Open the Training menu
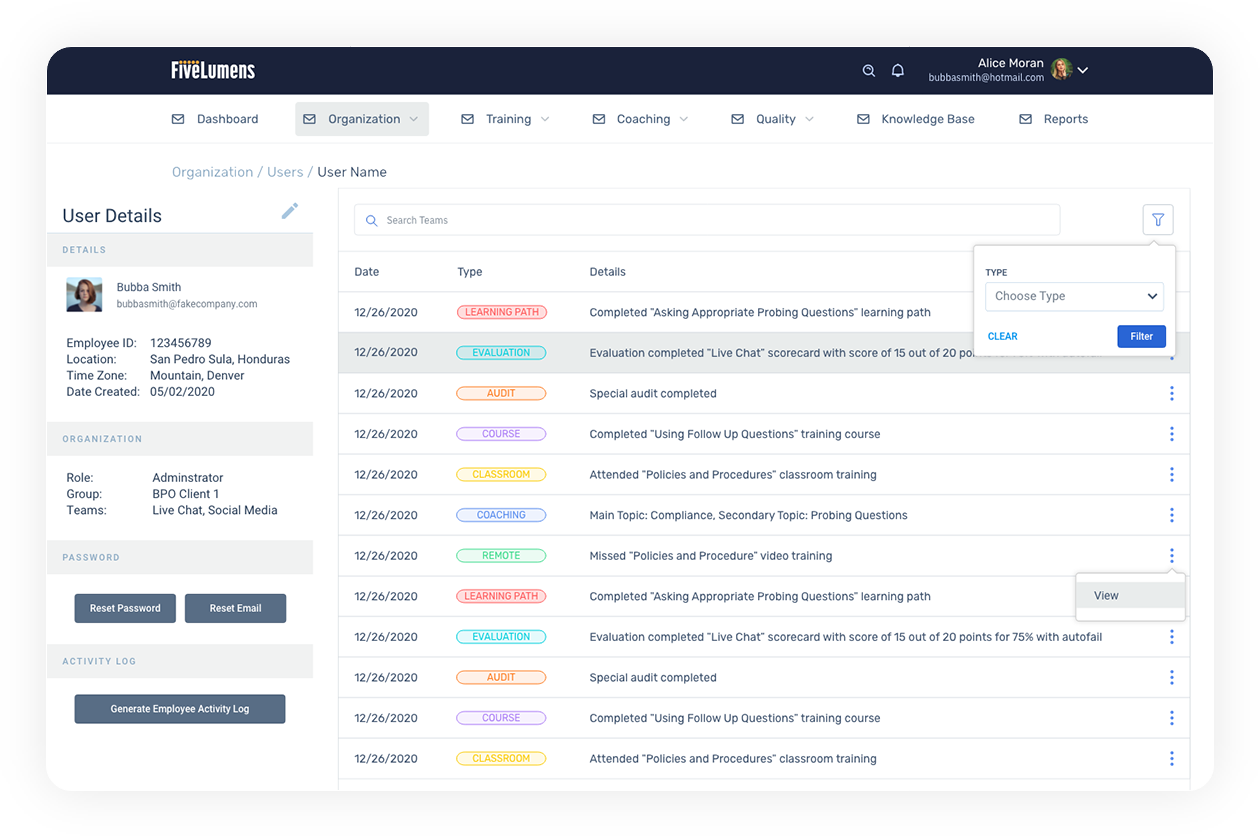This screenshot has height=836, width=1260. (508, 119)
